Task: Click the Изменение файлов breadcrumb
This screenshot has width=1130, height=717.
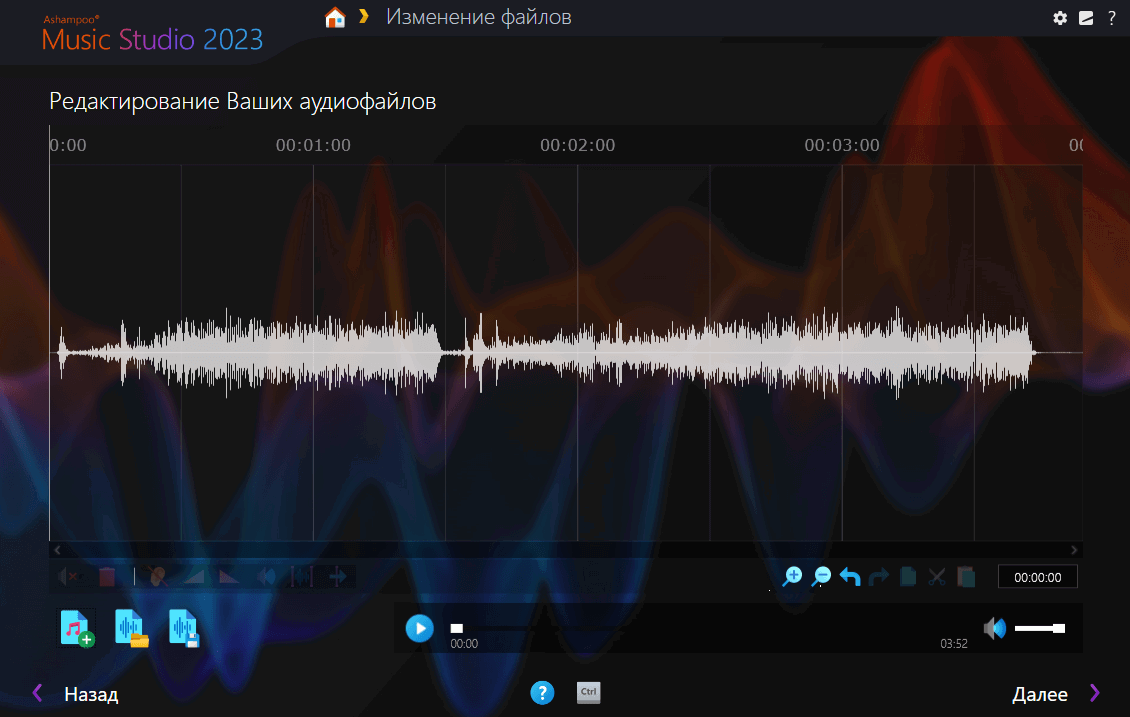Action: tap(479, 17)
